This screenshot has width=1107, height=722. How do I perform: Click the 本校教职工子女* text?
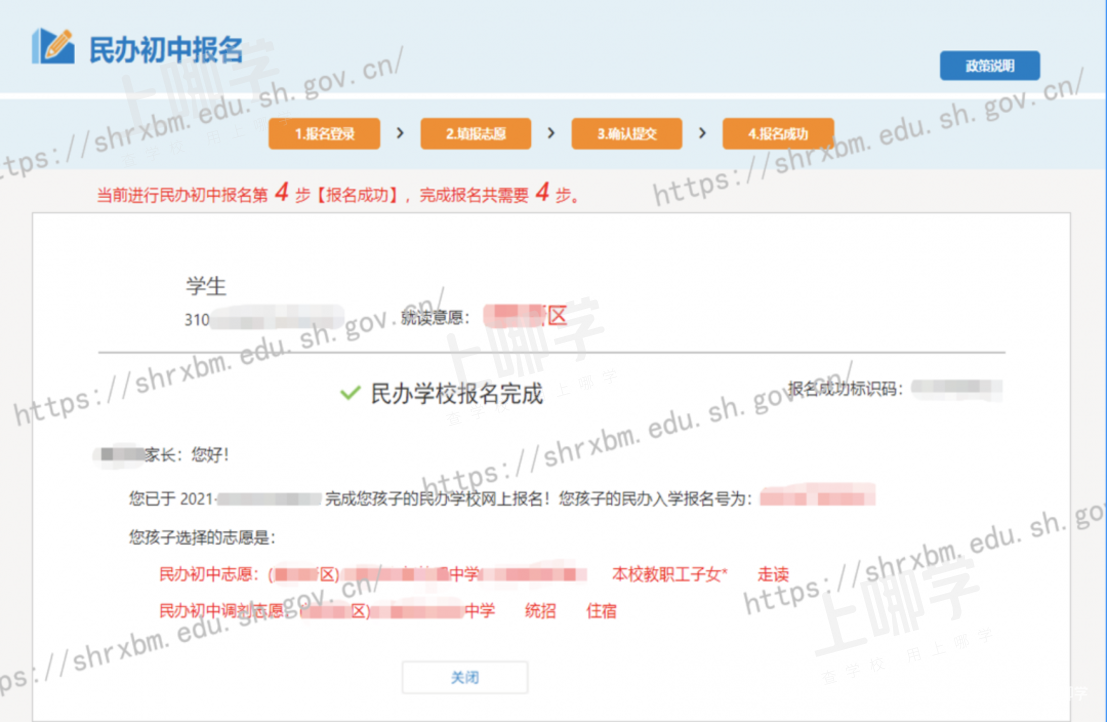pyautogui.click(x=669, y=575)
